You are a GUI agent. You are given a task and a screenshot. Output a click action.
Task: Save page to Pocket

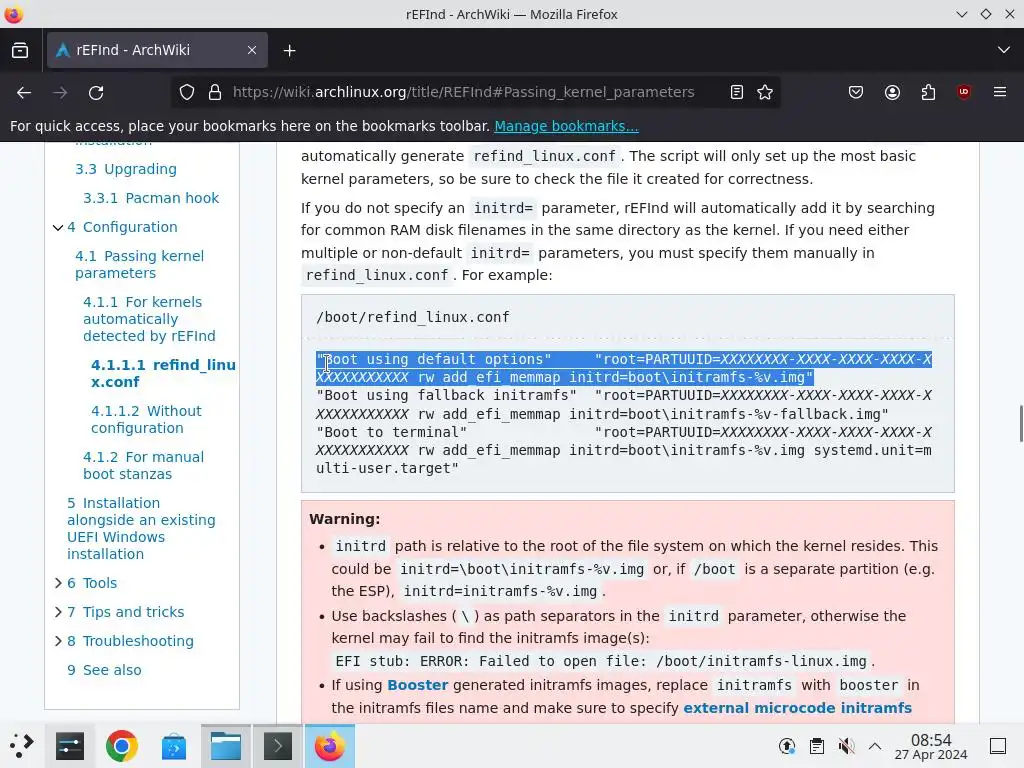(x=856, y=93)
